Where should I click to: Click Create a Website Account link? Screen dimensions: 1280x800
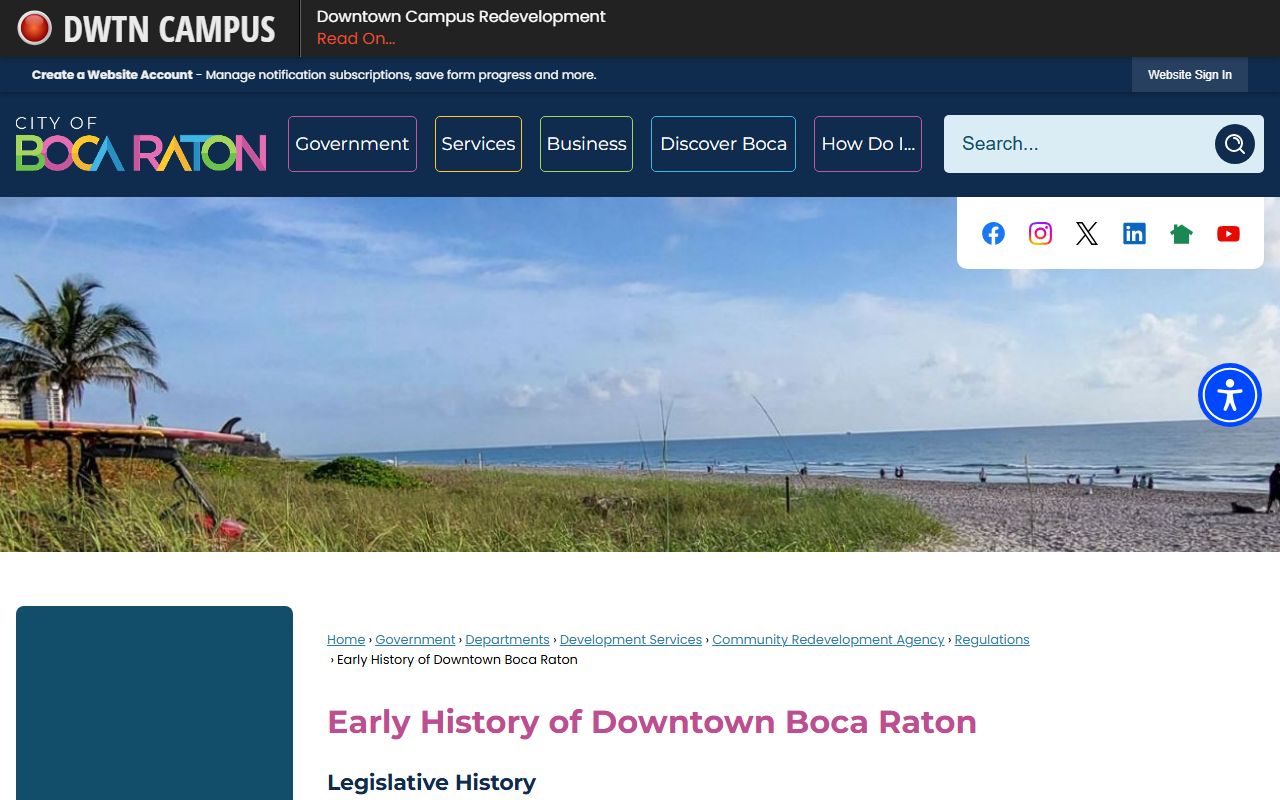(112, 75)
